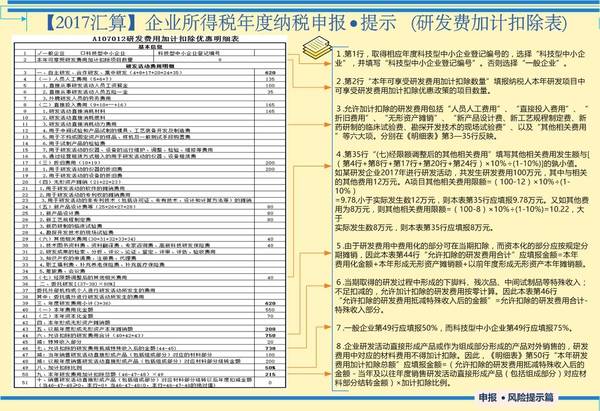The width and height of the screenshot is (600, 411).
Task: Click the stacked documents icon beside the notes
Action: [317, 48]
